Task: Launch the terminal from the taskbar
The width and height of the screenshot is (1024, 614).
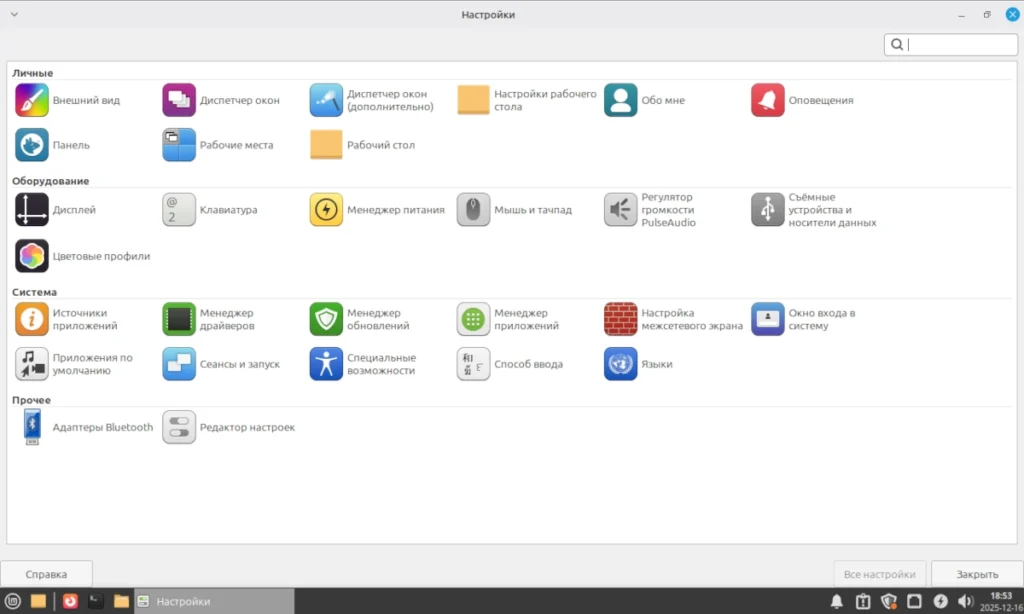Action: (x=95, y=601)
